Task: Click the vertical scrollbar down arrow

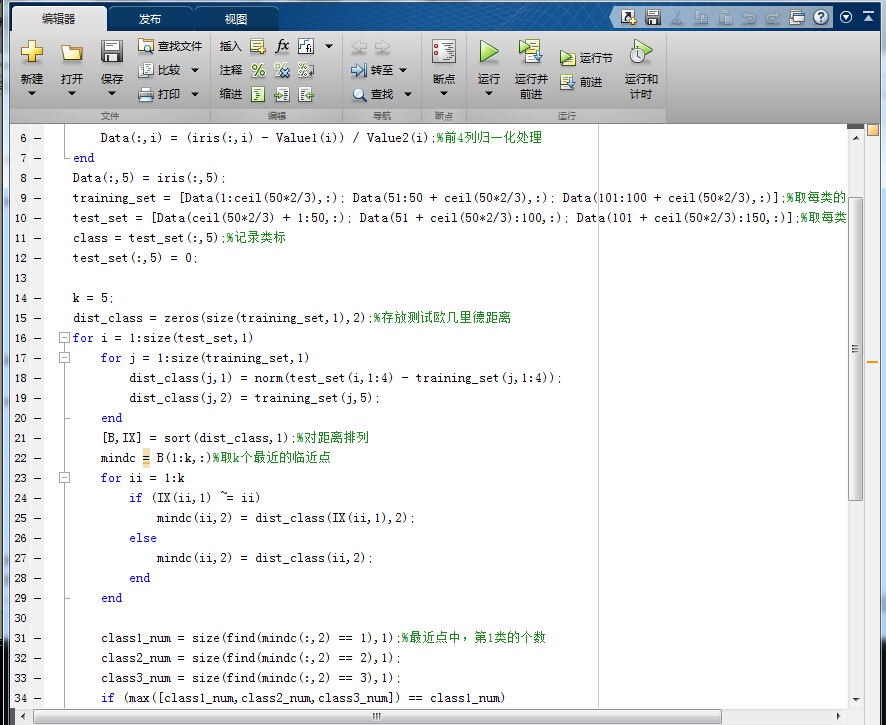Action: click(855, 700)
